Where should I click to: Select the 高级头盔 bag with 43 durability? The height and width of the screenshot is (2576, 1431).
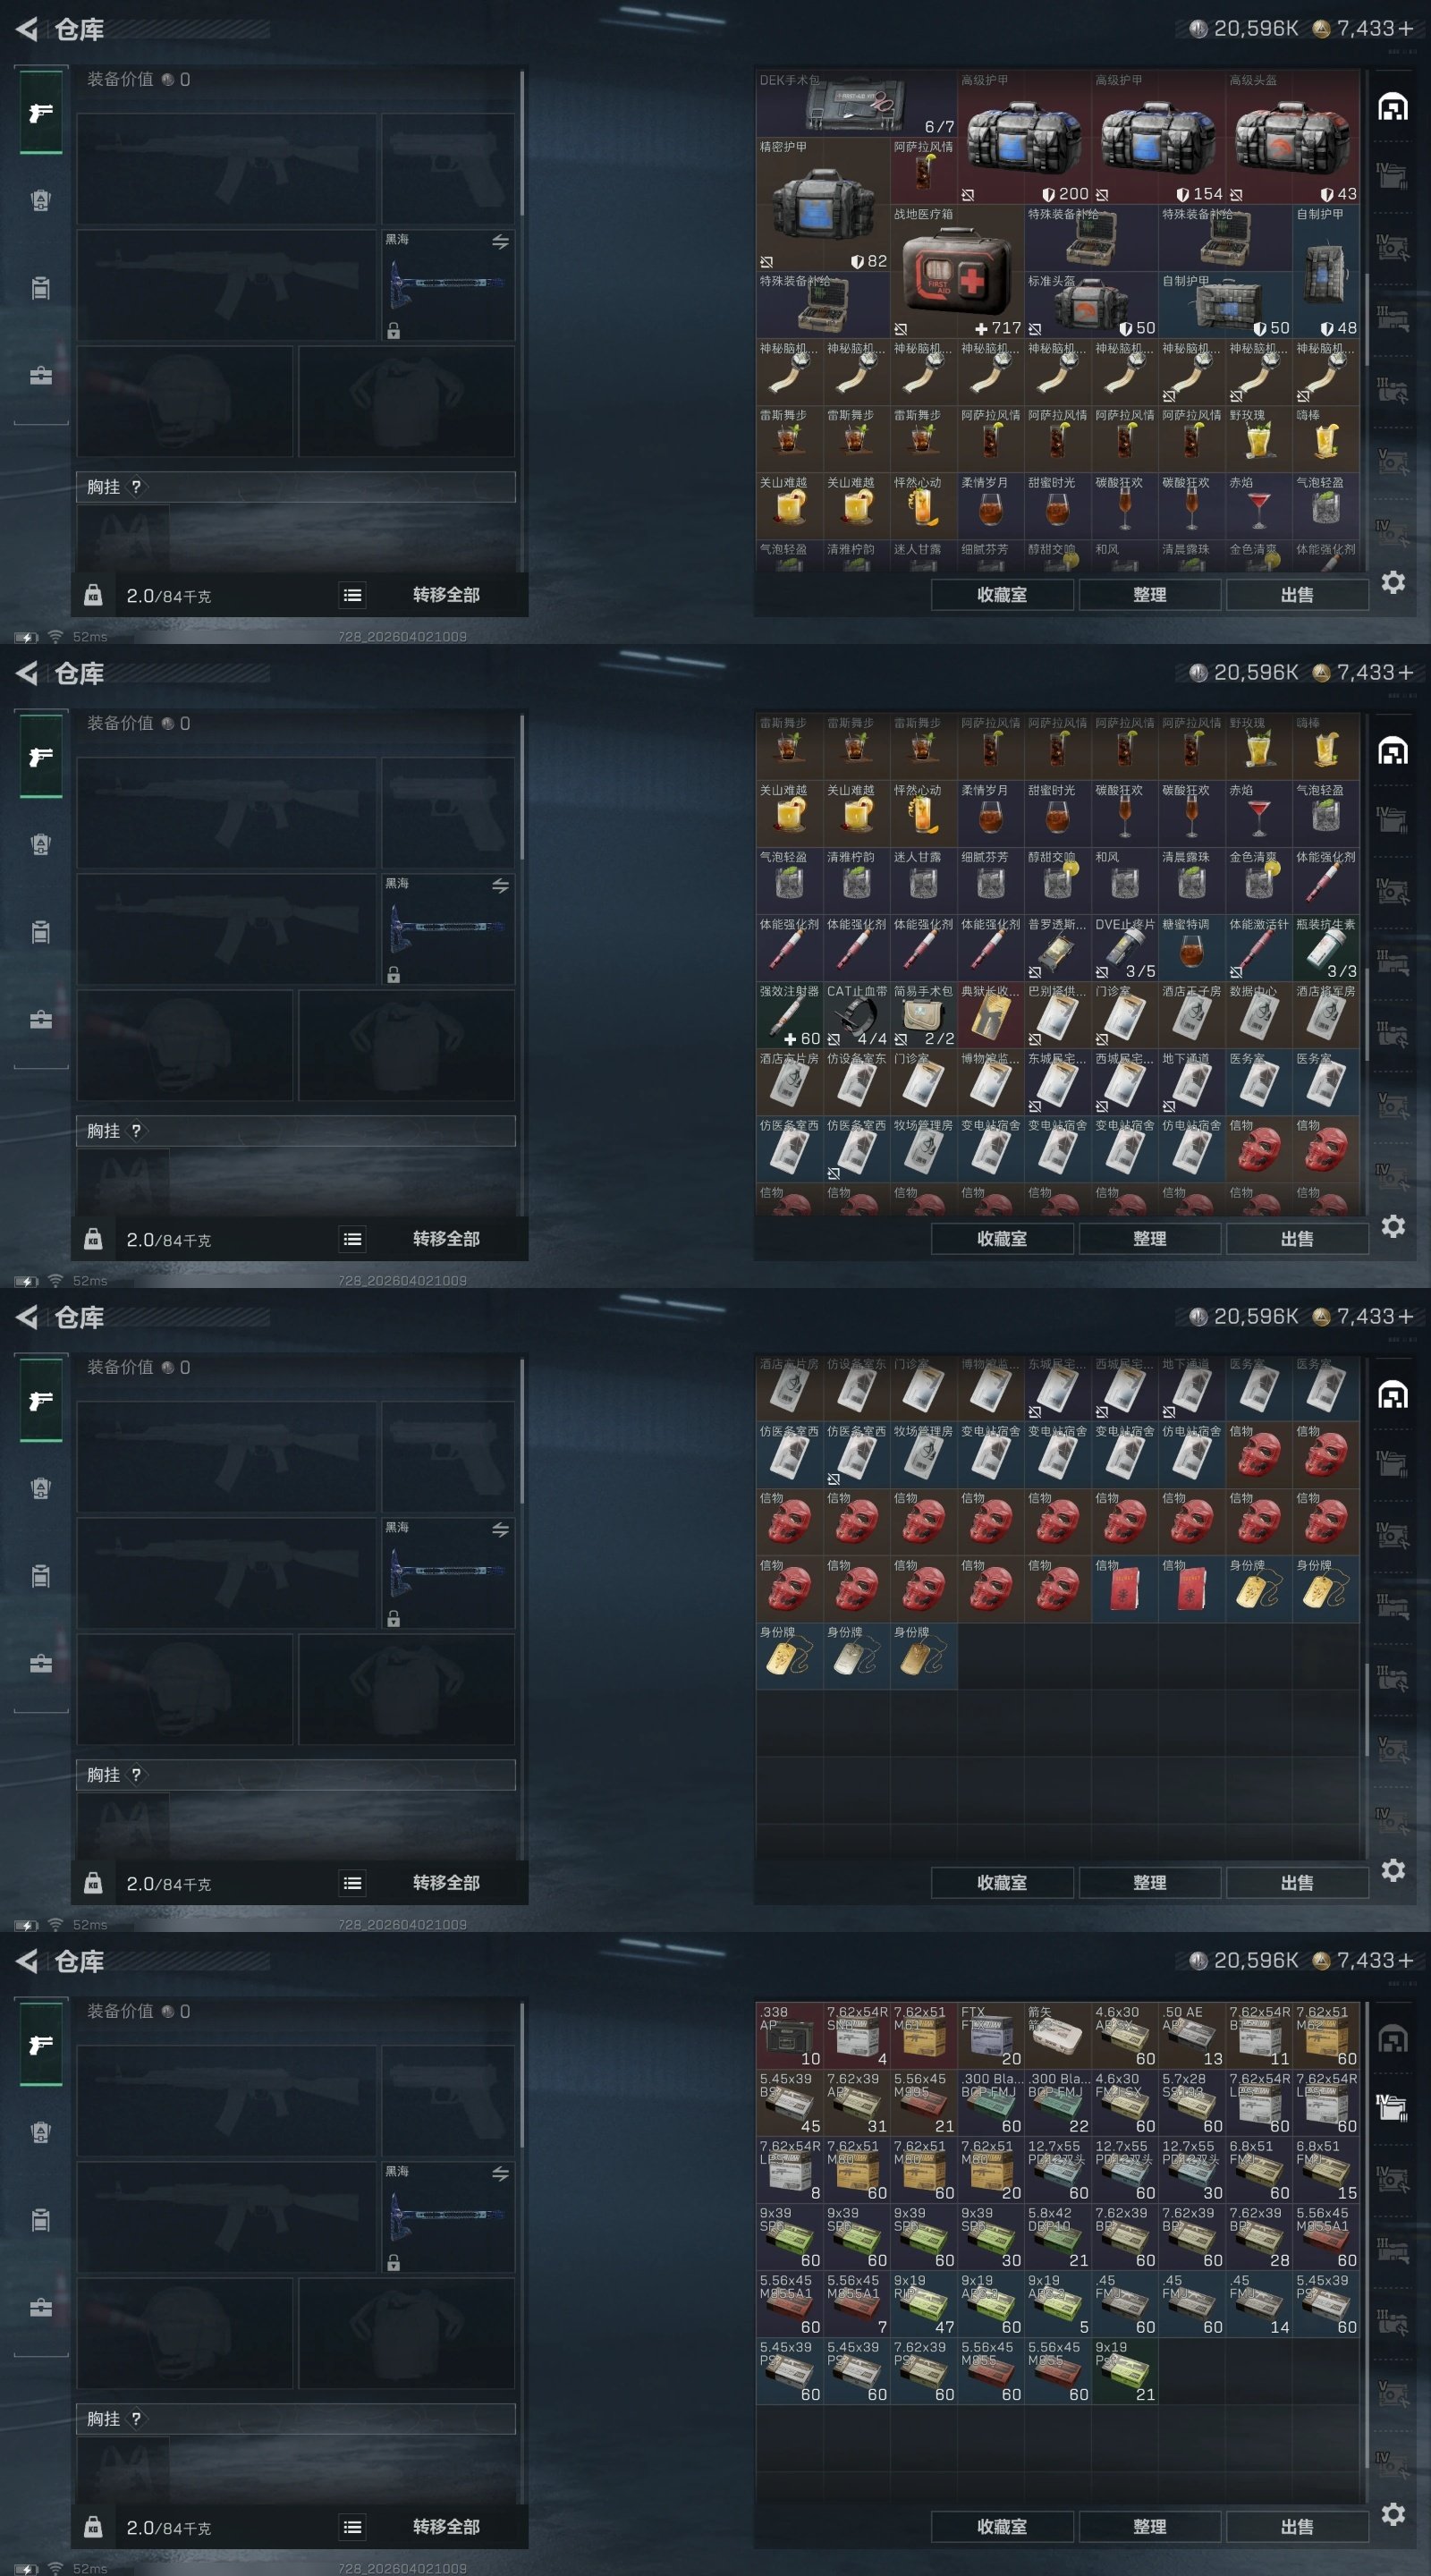(x=1292, y=136)
